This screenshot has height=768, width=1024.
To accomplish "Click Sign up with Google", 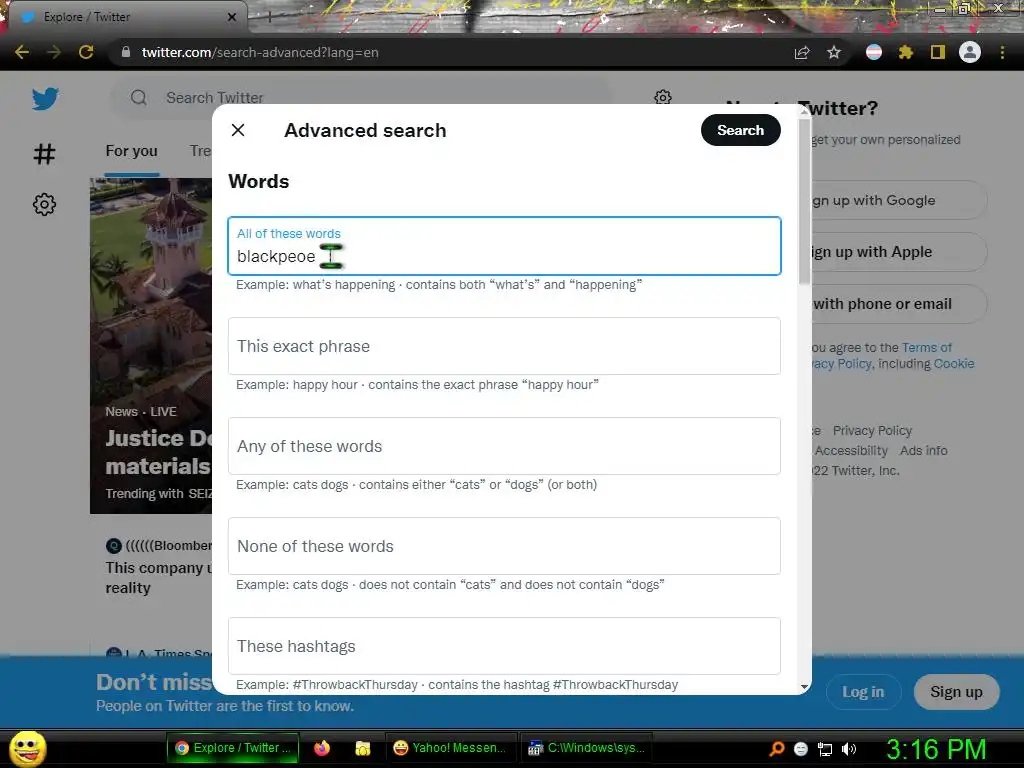I will point(898,200).
